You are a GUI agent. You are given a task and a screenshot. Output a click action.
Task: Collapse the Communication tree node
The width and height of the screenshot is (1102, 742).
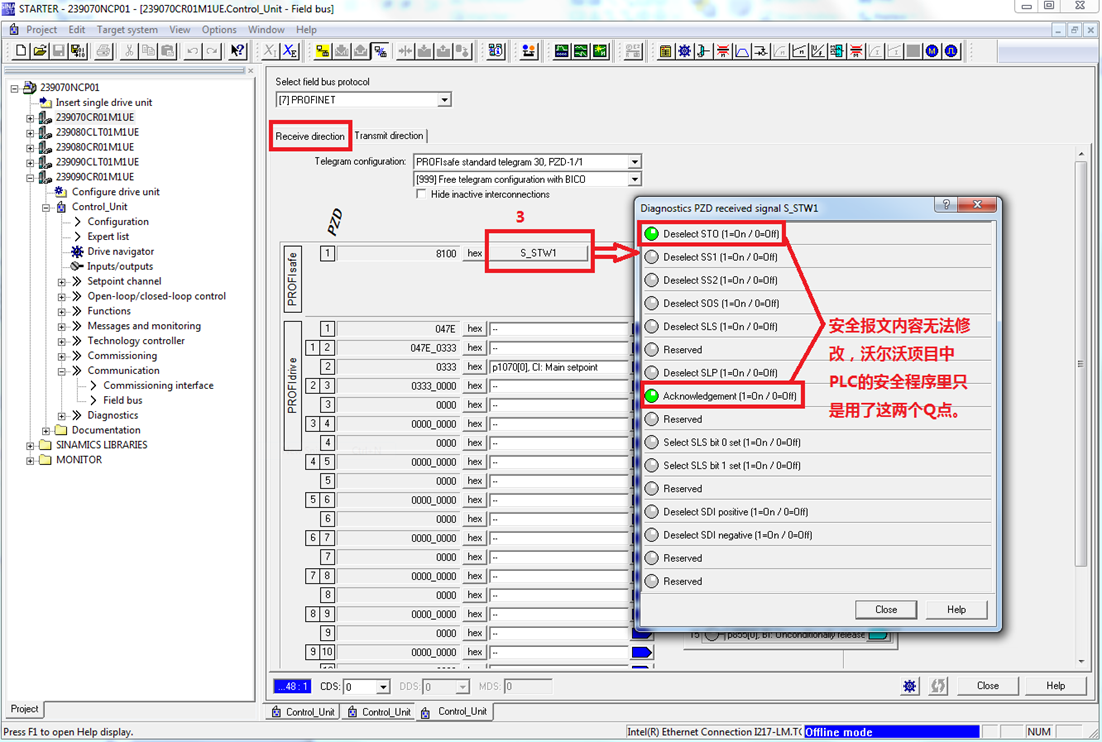pos(62,370)
